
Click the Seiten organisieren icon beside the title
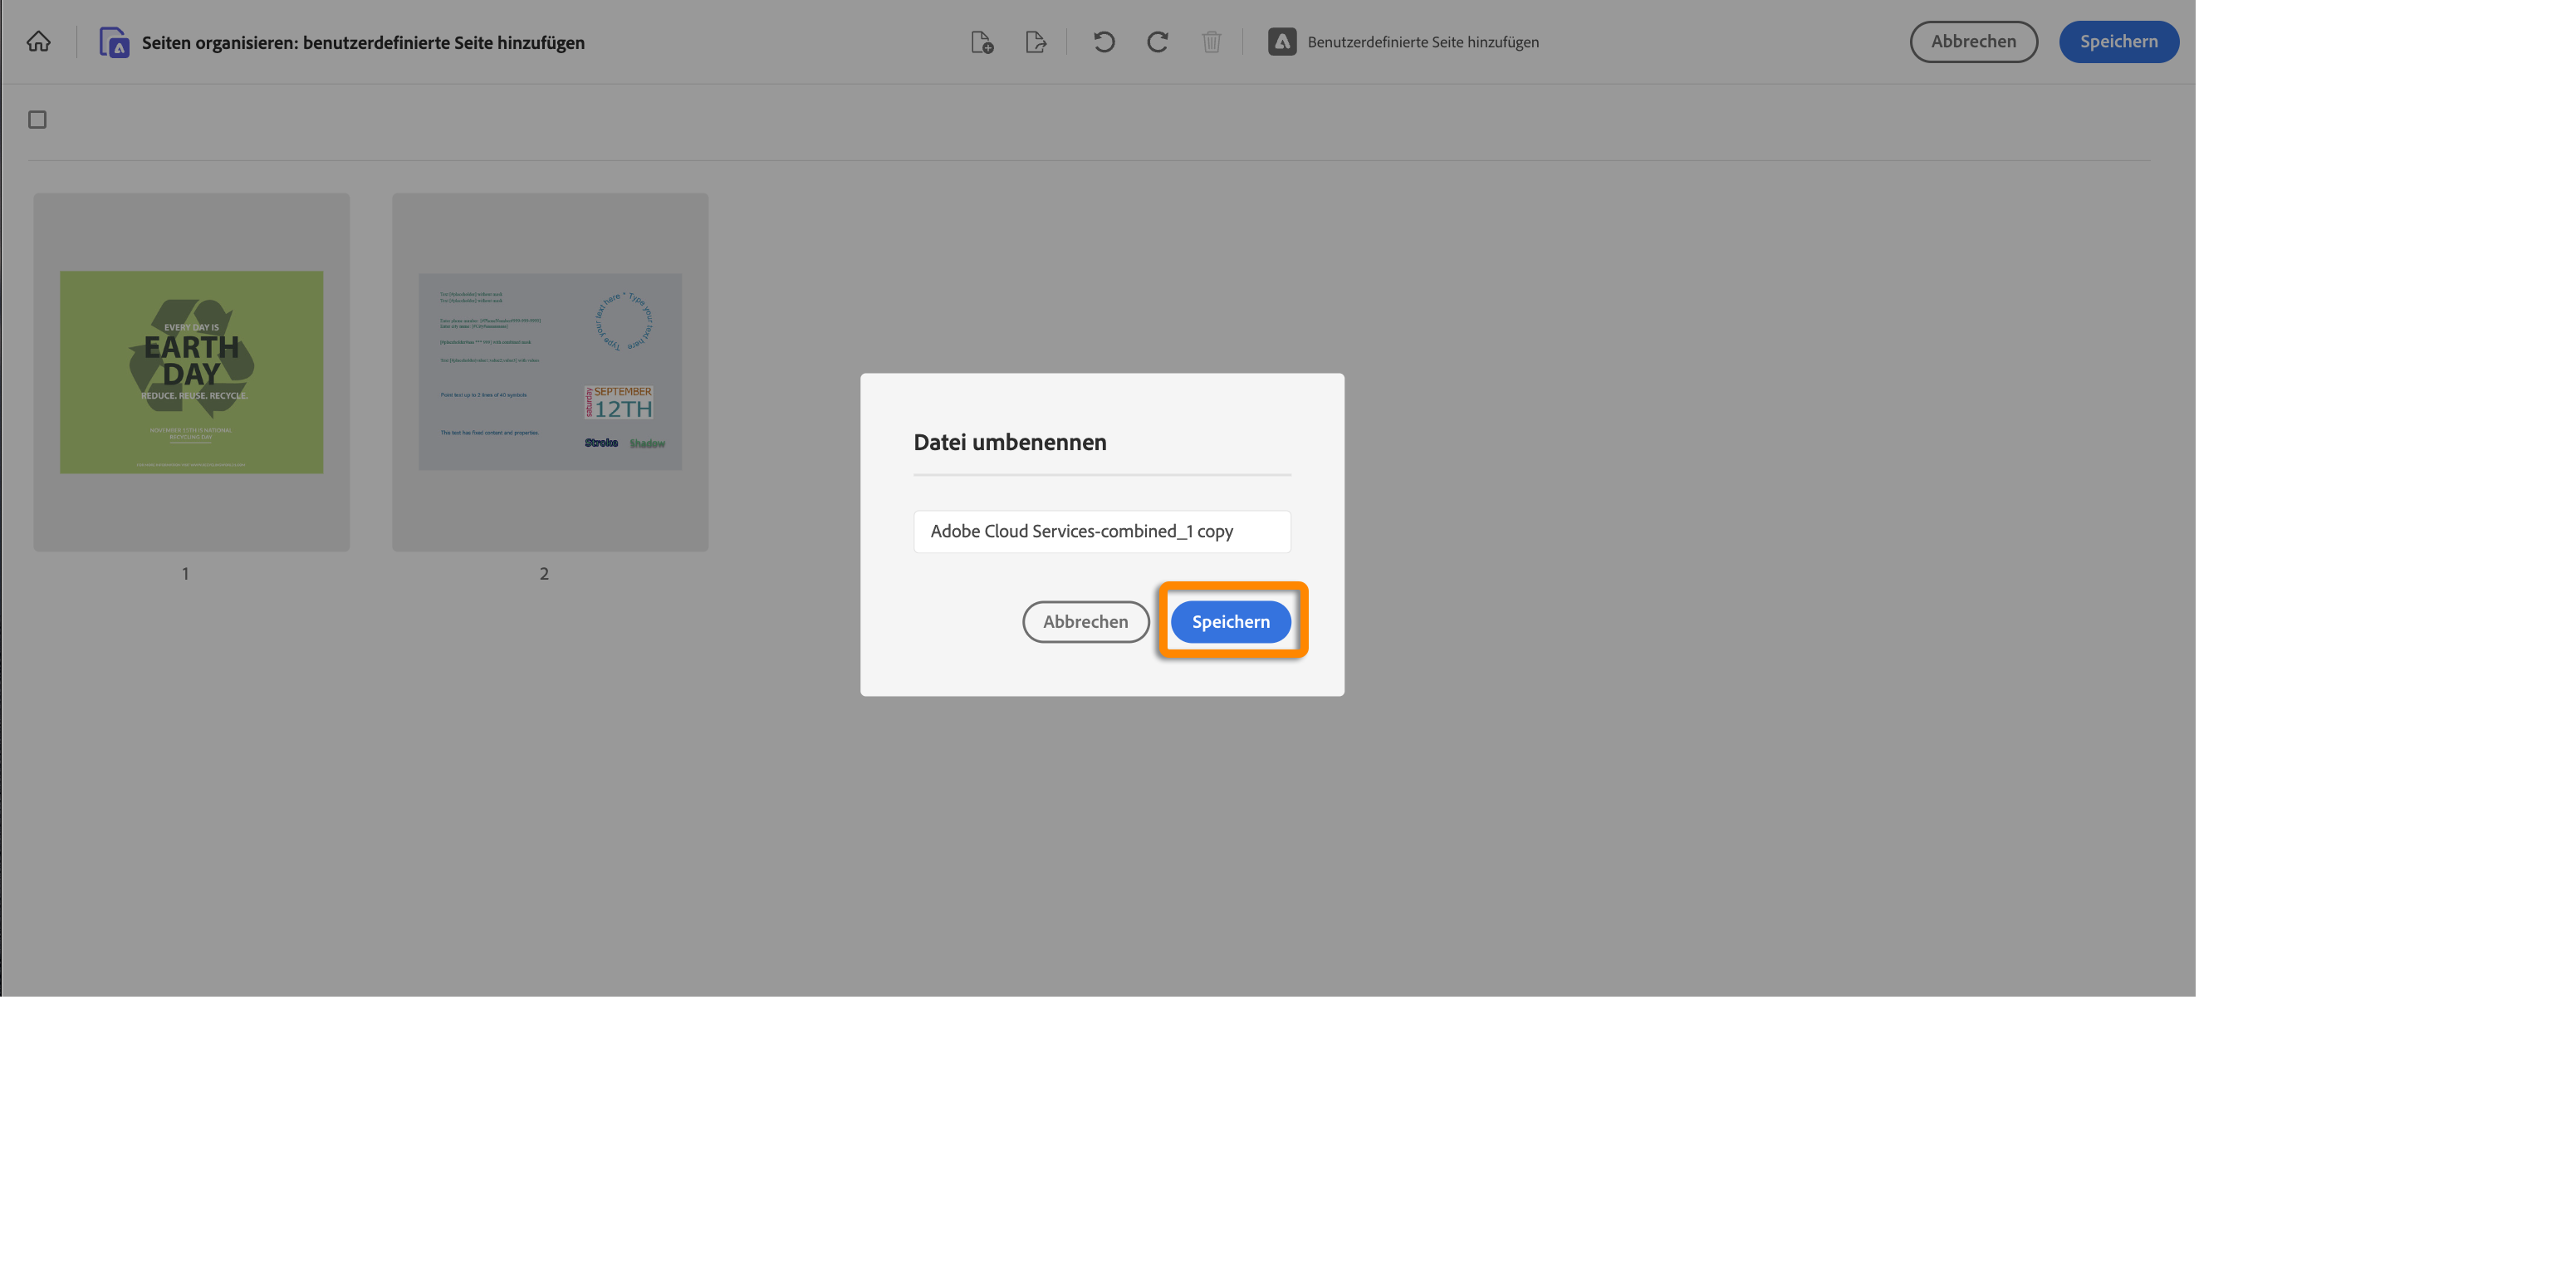pyautogui.click(x=113, y=41)
